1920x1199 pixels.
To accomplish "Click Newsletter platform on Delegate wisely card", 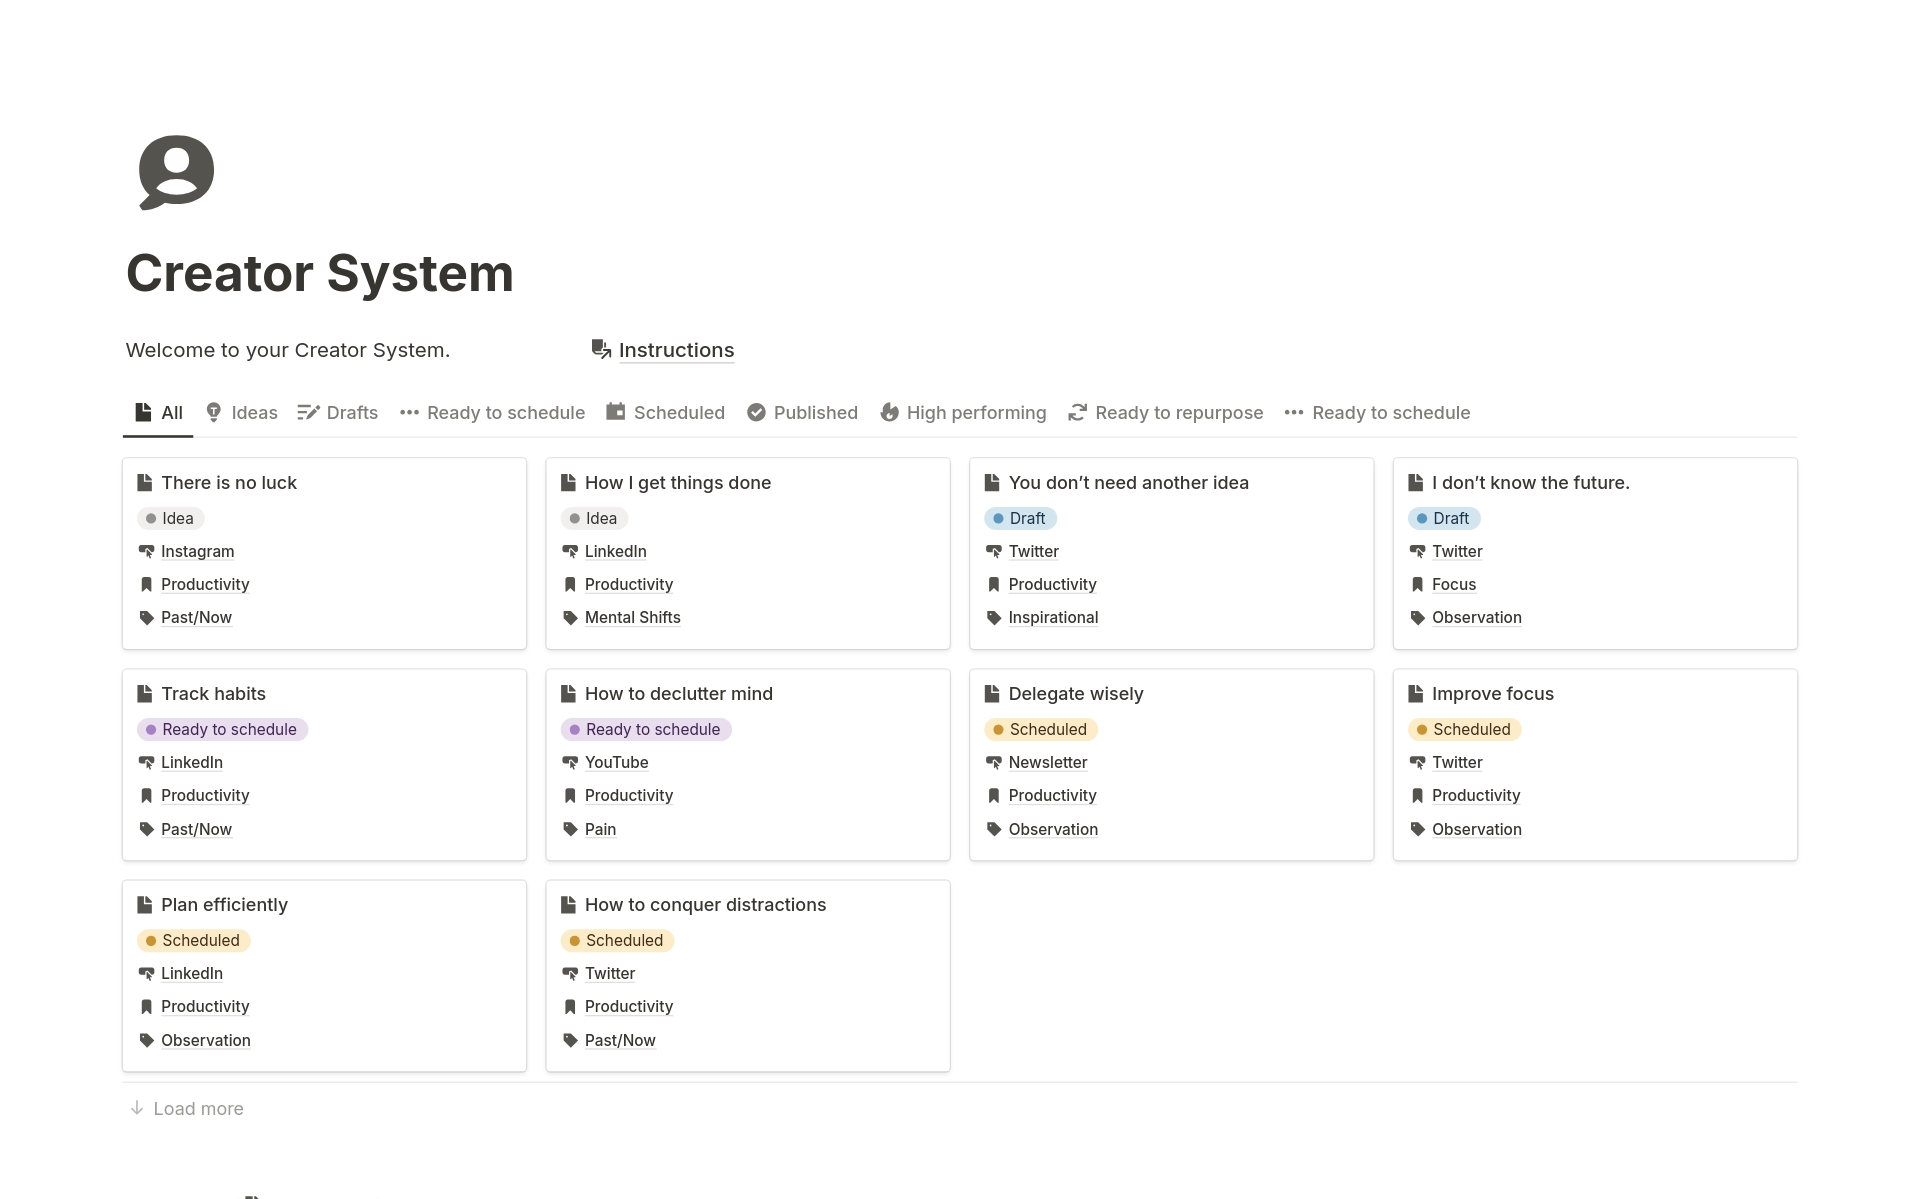I will click(1047, 762).
